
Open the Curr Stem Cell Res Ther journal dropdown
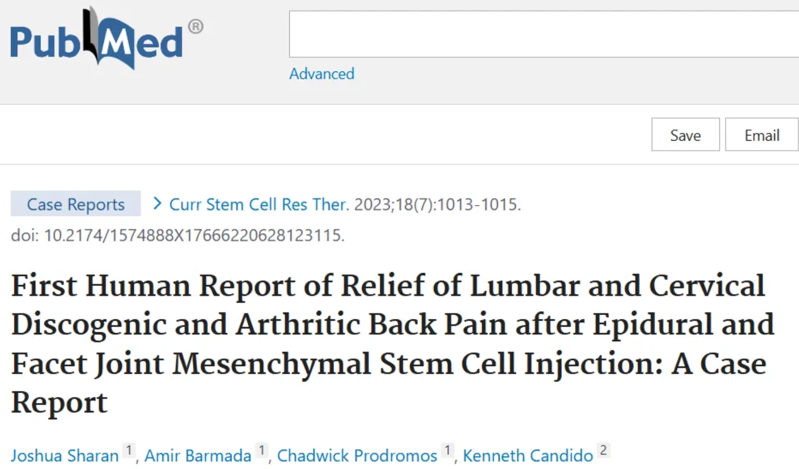pyautogui.click(x=258, y=205)
